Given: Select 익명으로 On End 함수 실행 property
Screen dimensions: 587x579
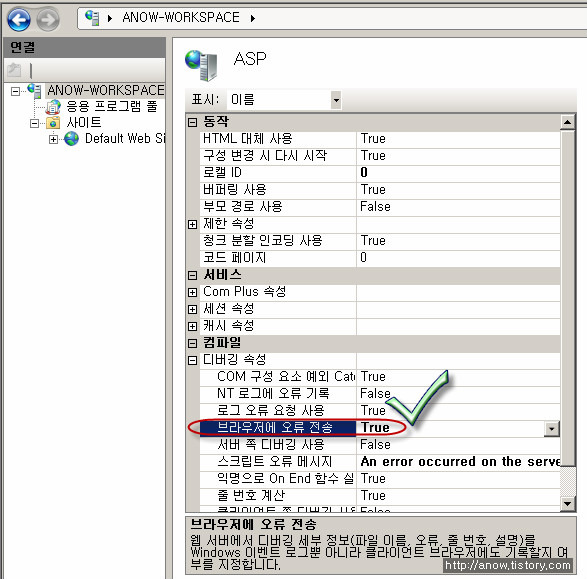Looking at the screenshot, I should pos(278,479).
